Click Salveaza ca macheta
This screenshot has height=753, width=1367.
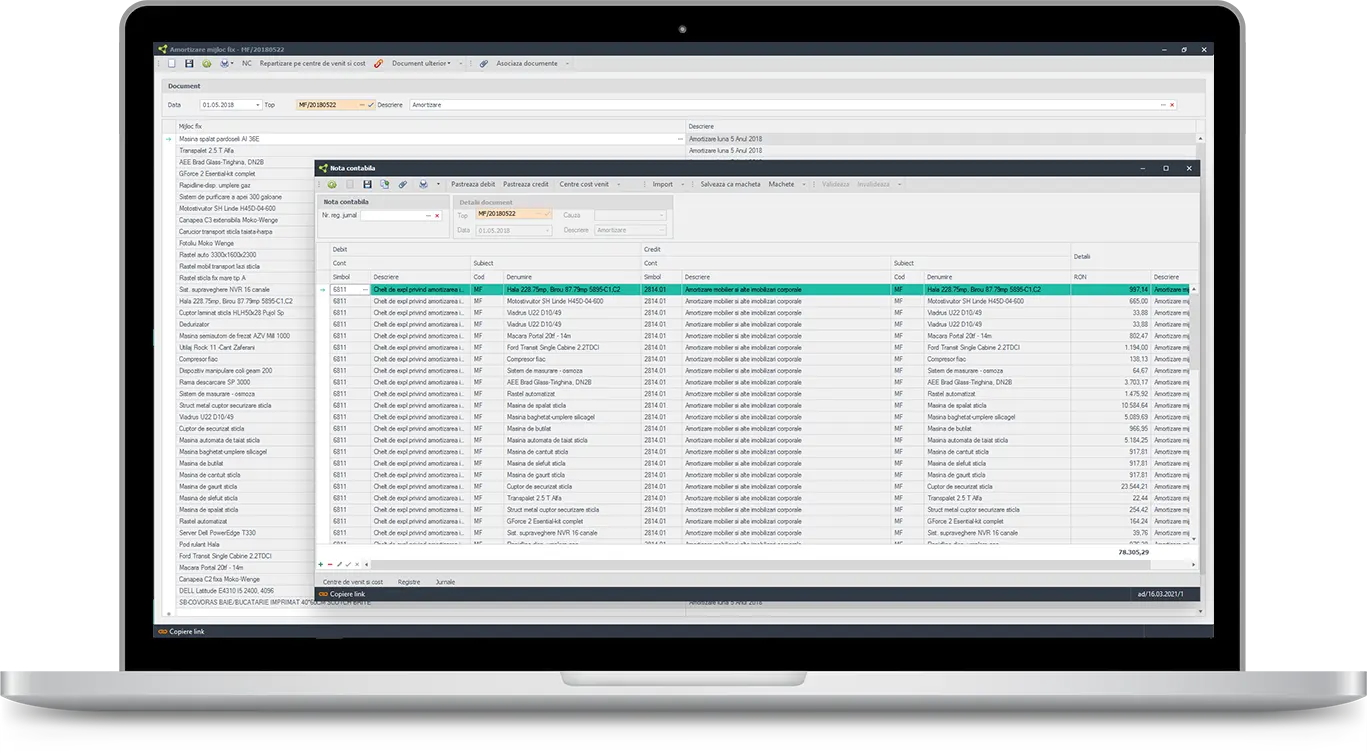pyautogui.click(x=730, y=184)
